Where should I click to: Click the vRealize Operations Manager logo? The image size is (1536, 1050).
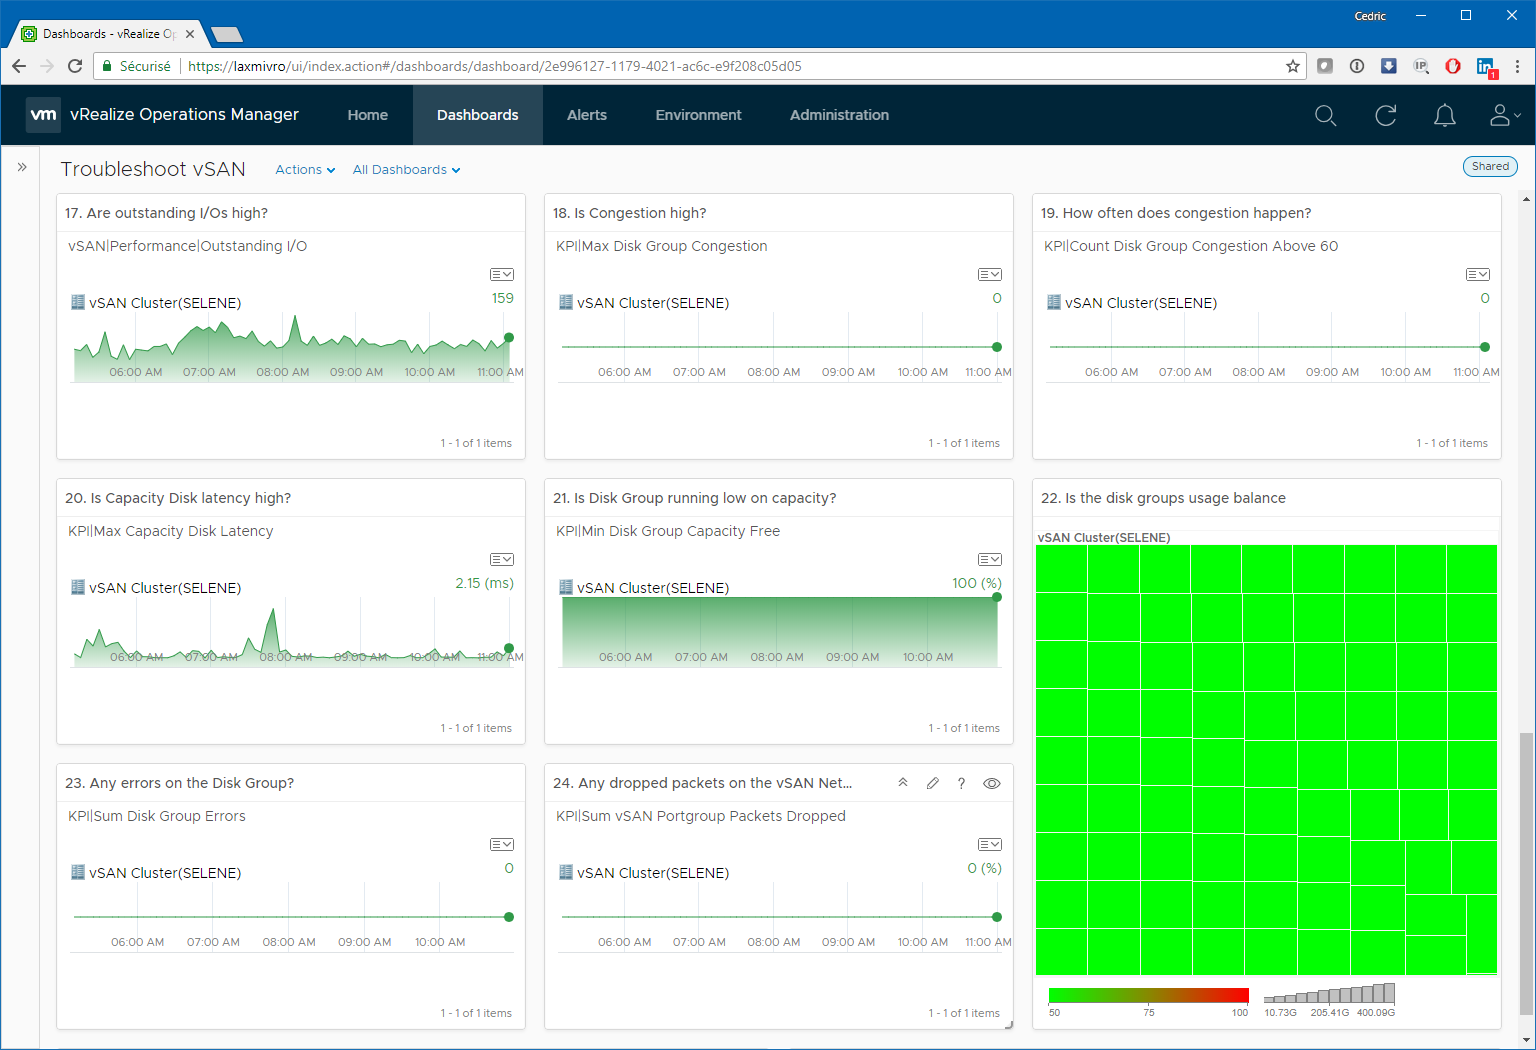(44, 115)
